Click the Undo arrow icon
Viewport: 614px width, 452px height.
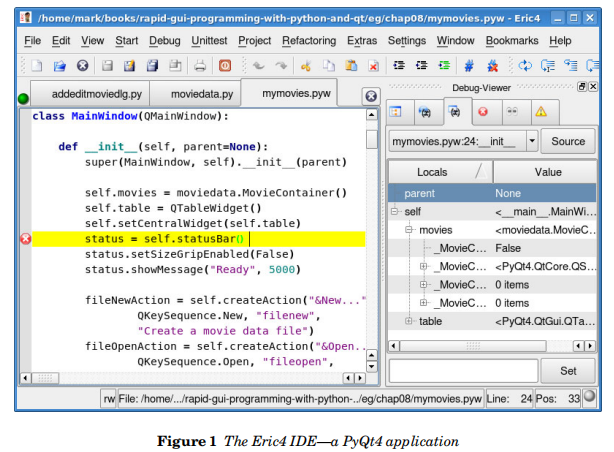click(258, 65)
